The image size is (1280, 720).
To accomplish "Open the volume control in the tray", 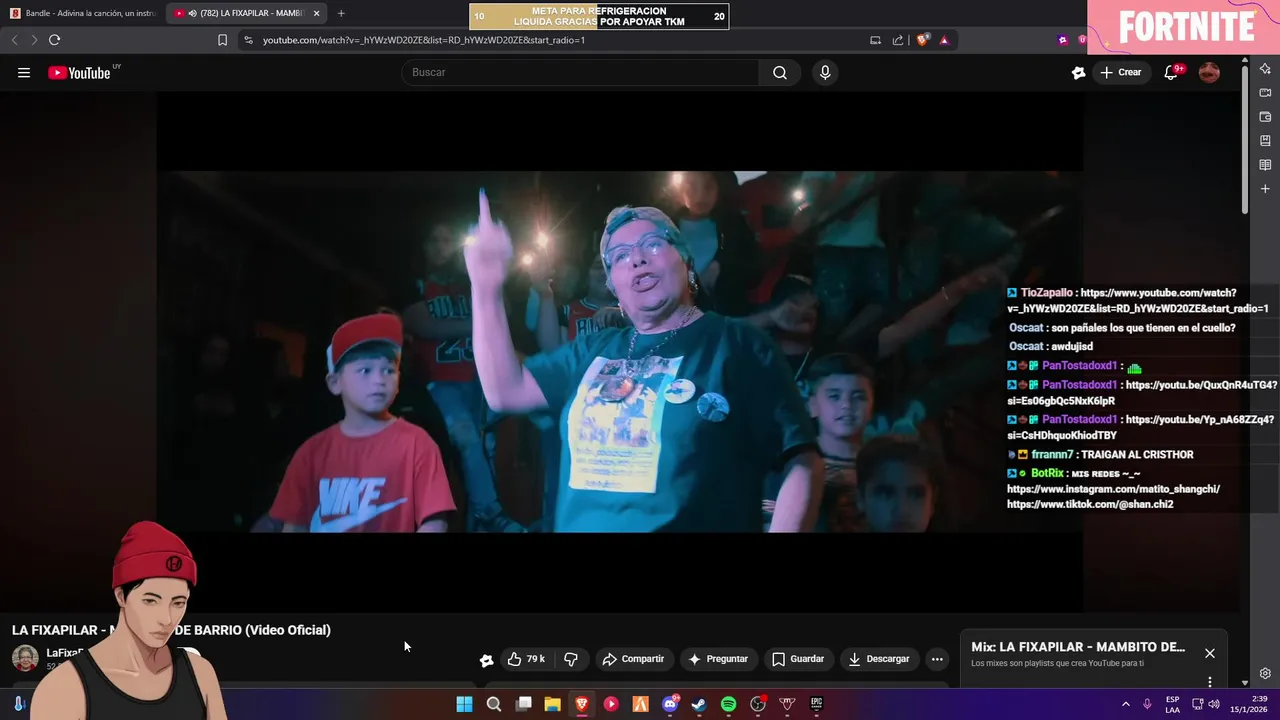I will [1214, 704].
